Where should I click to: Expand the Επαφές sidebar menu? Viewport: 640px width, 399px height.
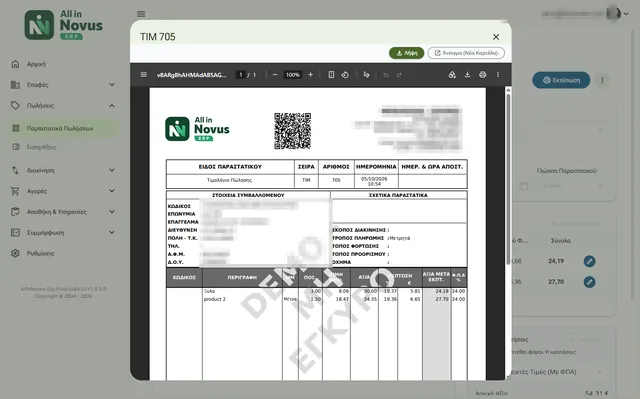64,85
